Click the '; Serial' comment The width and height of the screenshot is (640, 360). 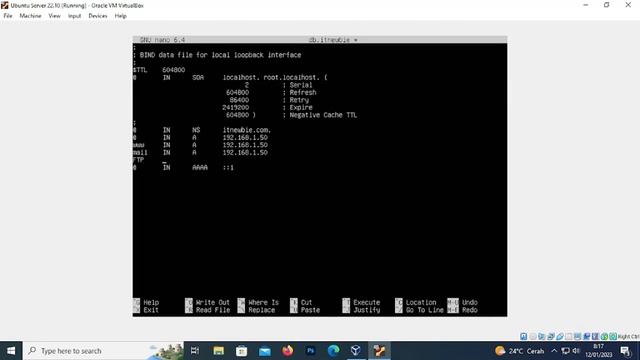[x=298, y=85]
